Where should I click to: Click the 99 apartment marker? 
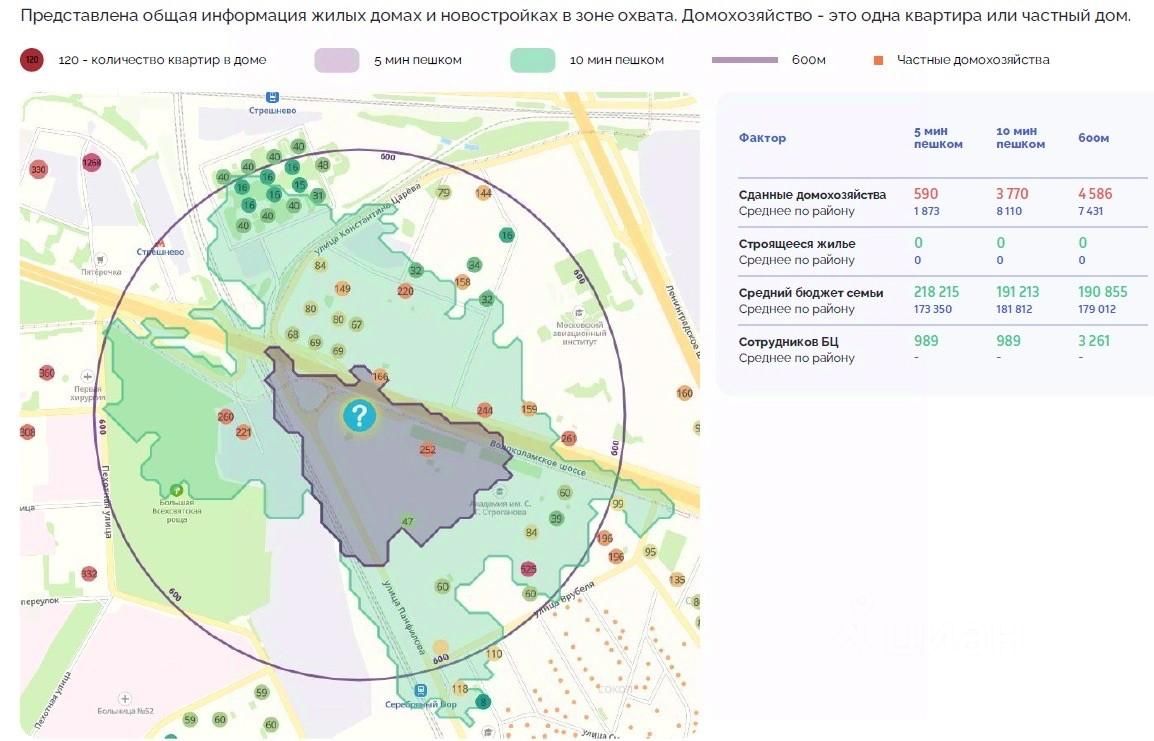click(x=617, y=504)
